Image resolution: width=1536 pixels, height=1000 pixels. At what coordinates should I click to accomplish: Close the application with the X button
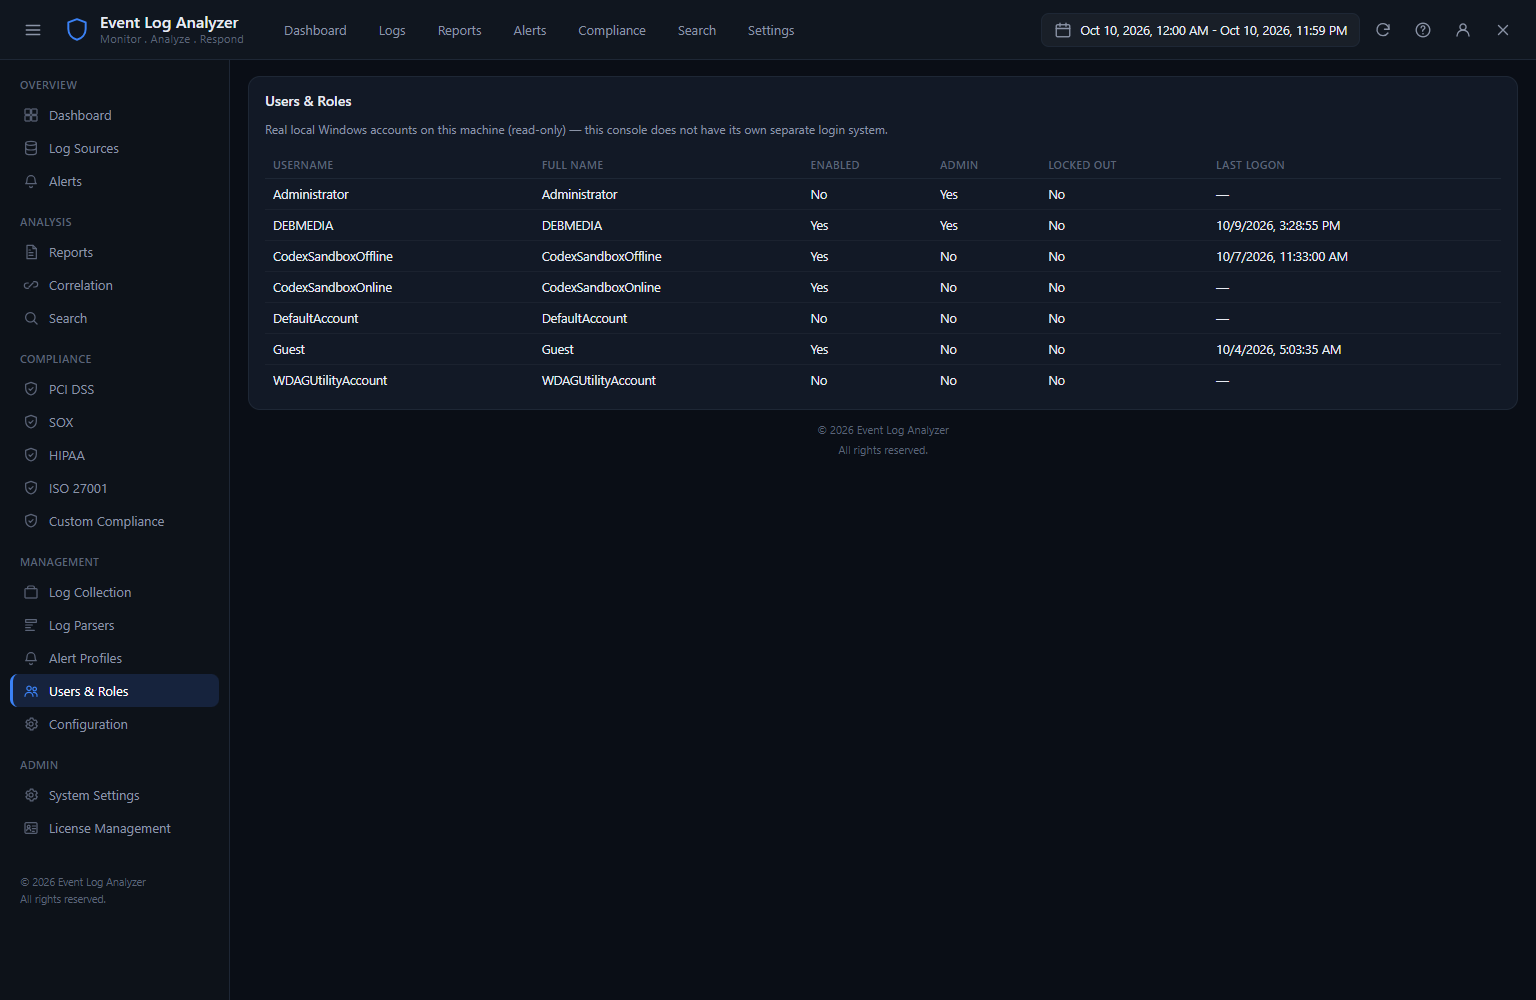[x=1503, y=30]
